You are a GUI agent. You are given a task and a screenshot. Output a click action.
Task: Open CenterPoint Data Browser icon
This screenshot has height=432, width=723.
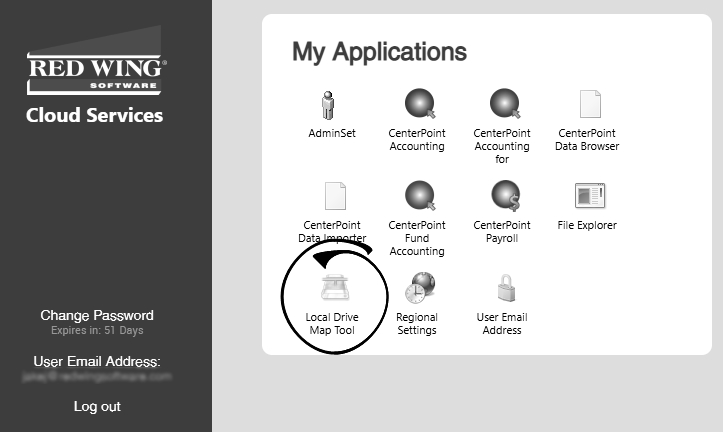590,104
